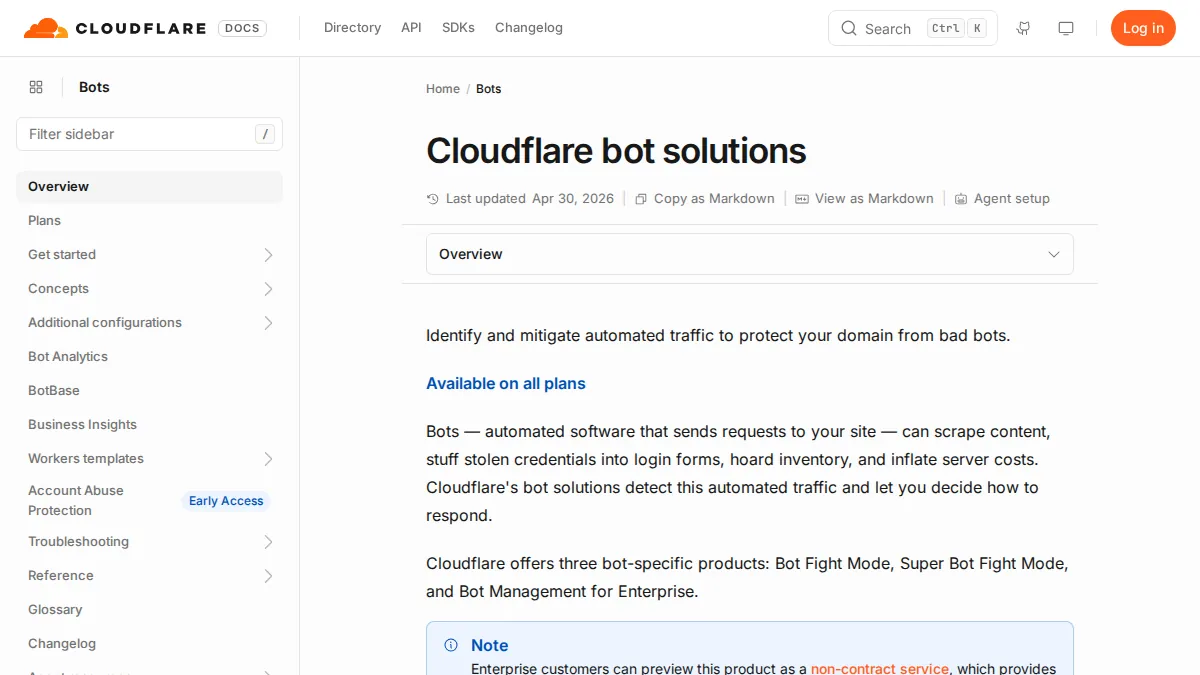Open the products grid icon beside Bots

[x=36, y=87]
